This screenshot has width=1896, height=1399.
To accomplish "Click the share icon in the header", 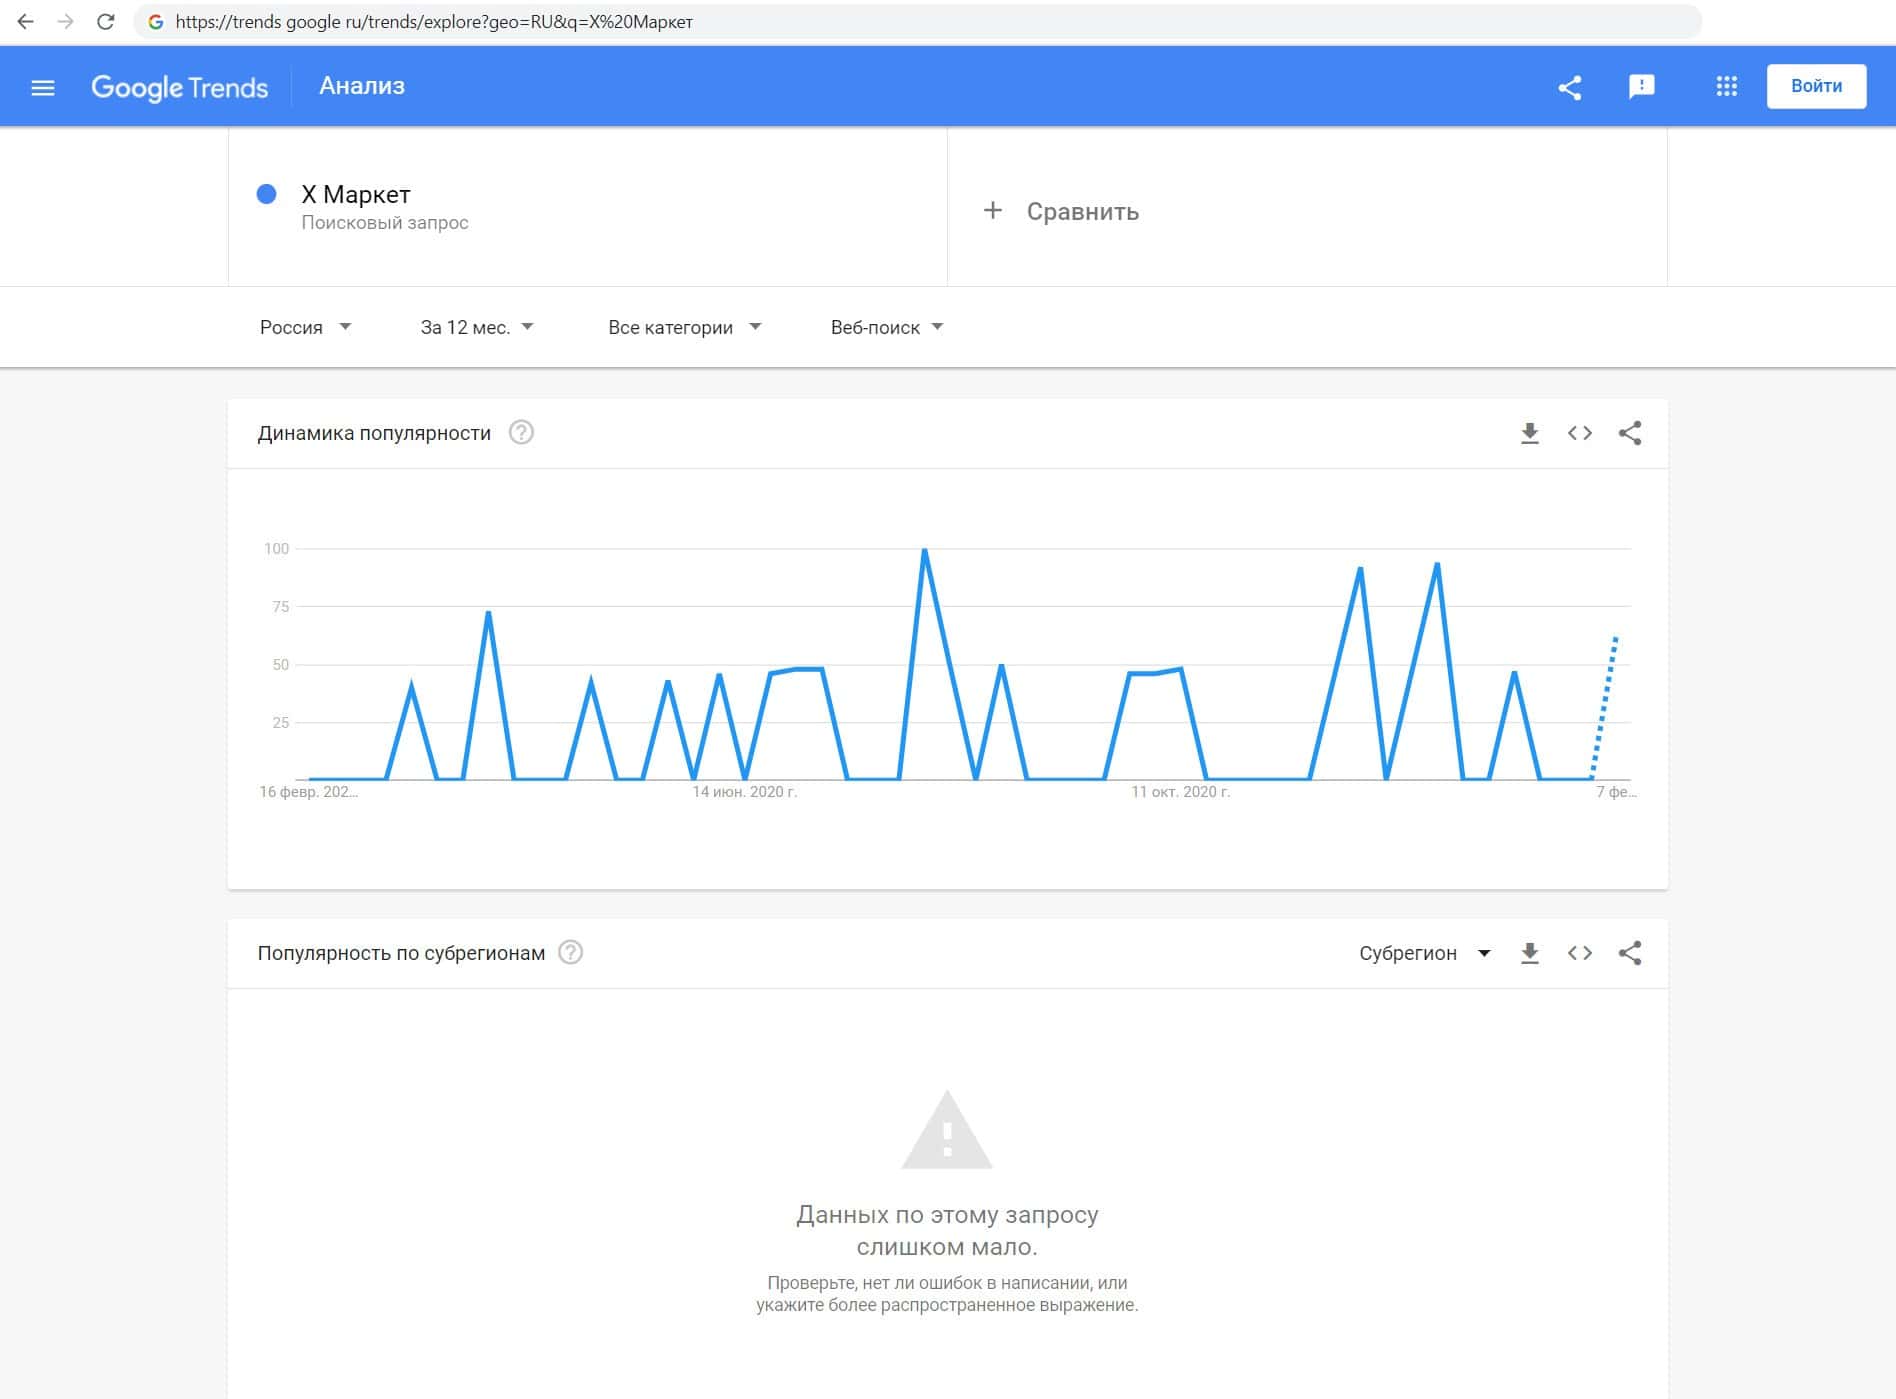I will 1569,88.
